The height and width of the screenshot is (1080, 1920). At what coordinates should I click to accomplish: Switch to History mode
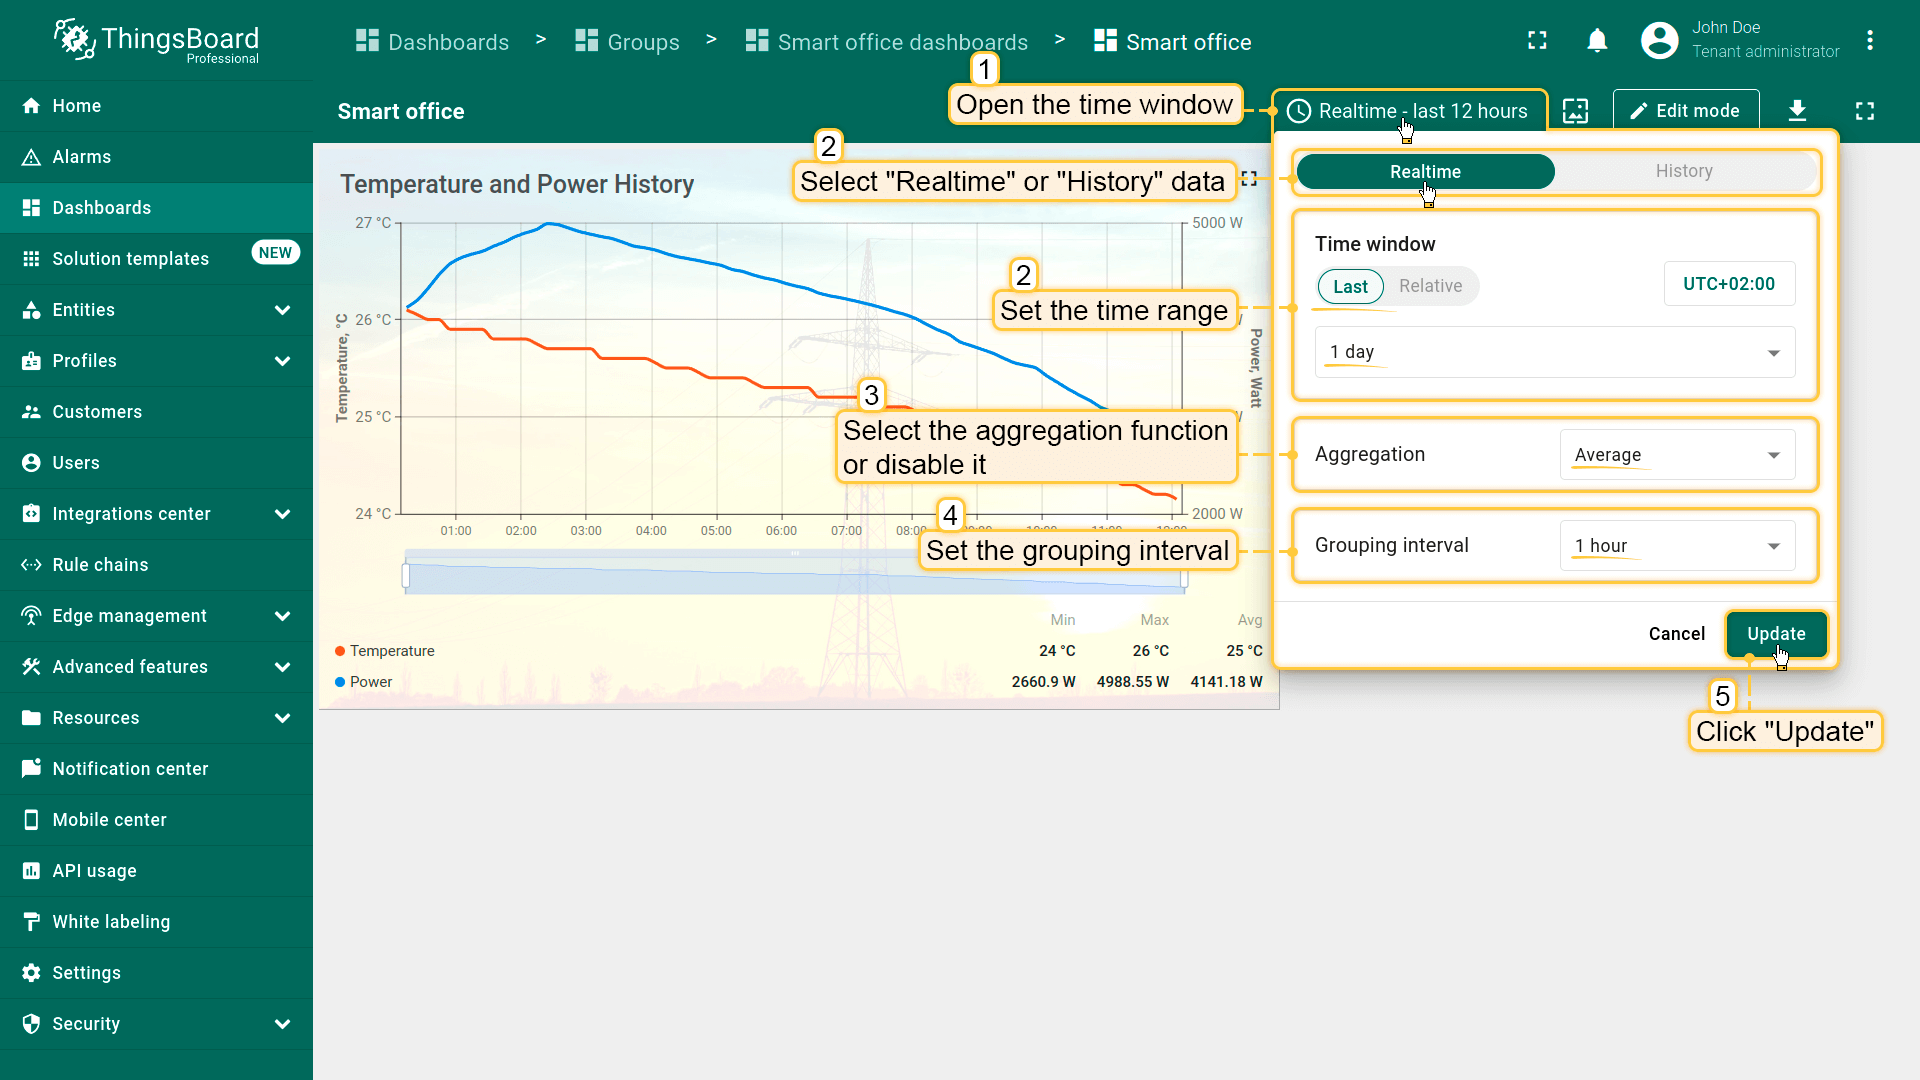1684,172
